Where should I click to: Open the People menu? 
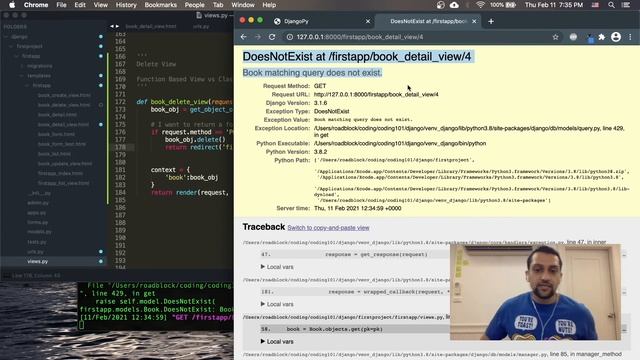click(194, 5)
